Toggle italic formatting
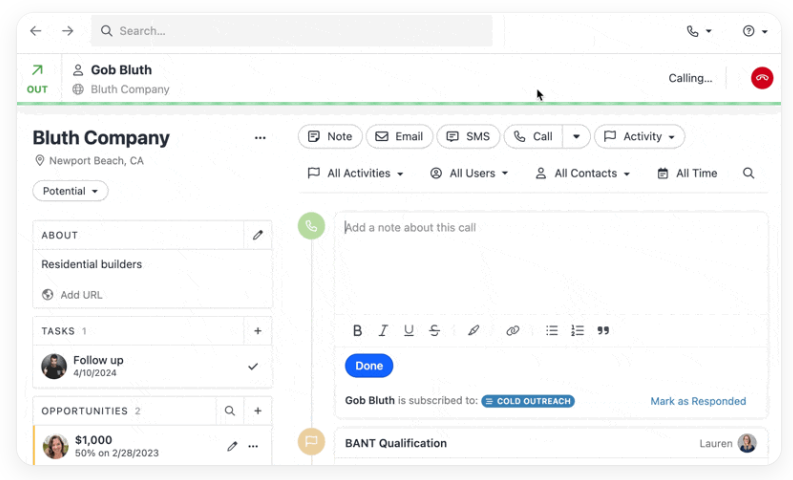The height and width of the screenshot is (480, 793). (x=383, y=331)
